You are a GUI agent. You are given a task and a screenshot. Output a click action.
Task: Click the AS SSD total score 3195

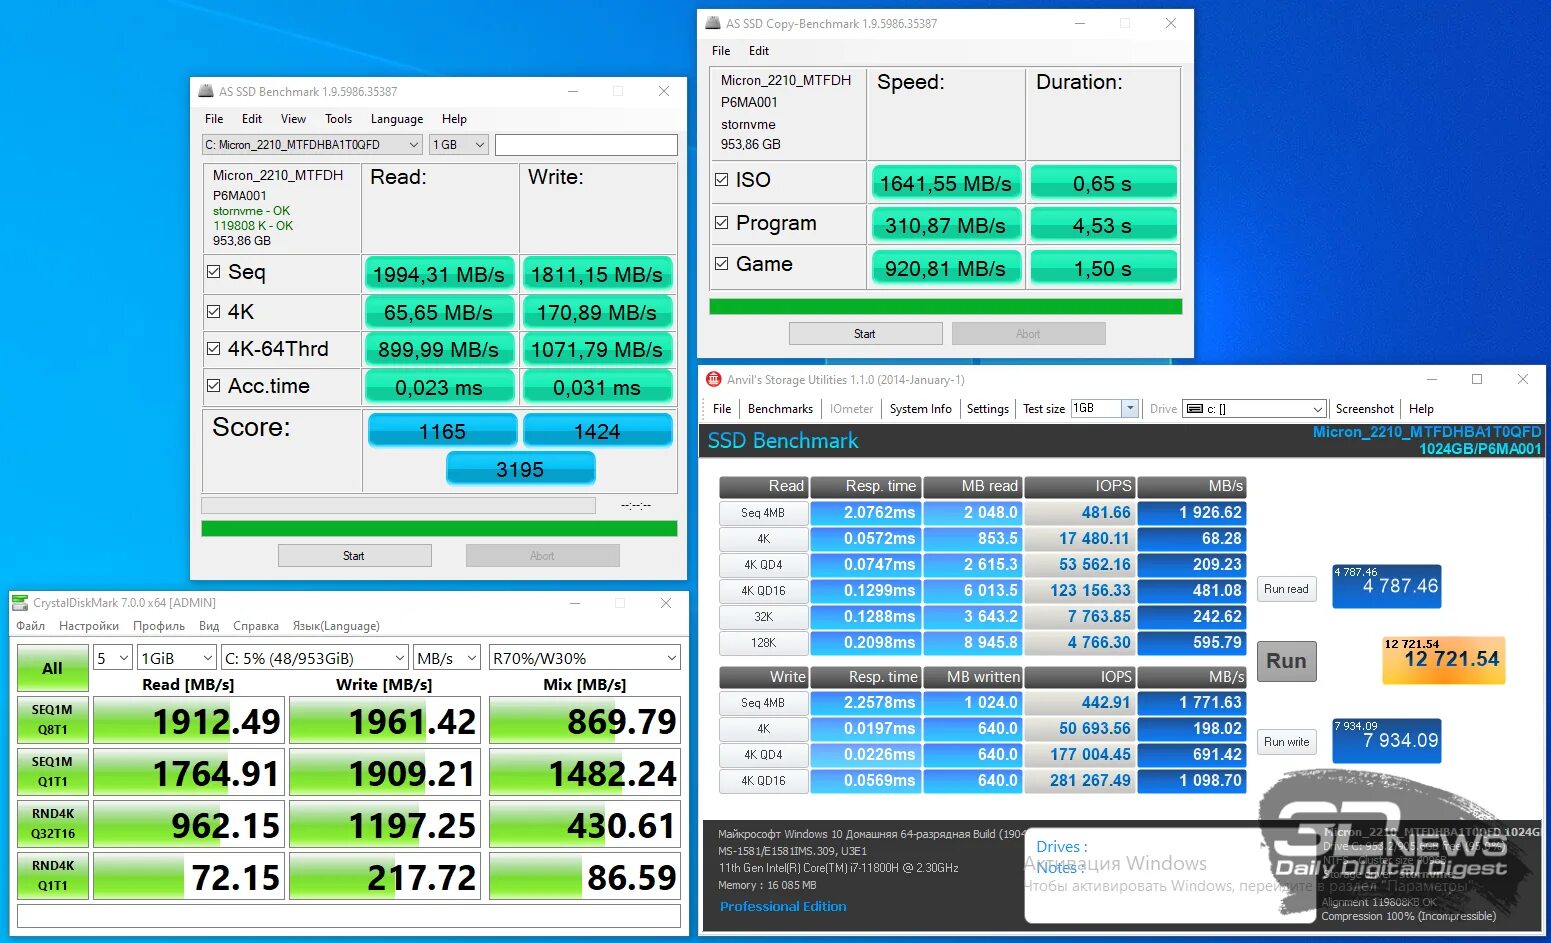(520, 469)
